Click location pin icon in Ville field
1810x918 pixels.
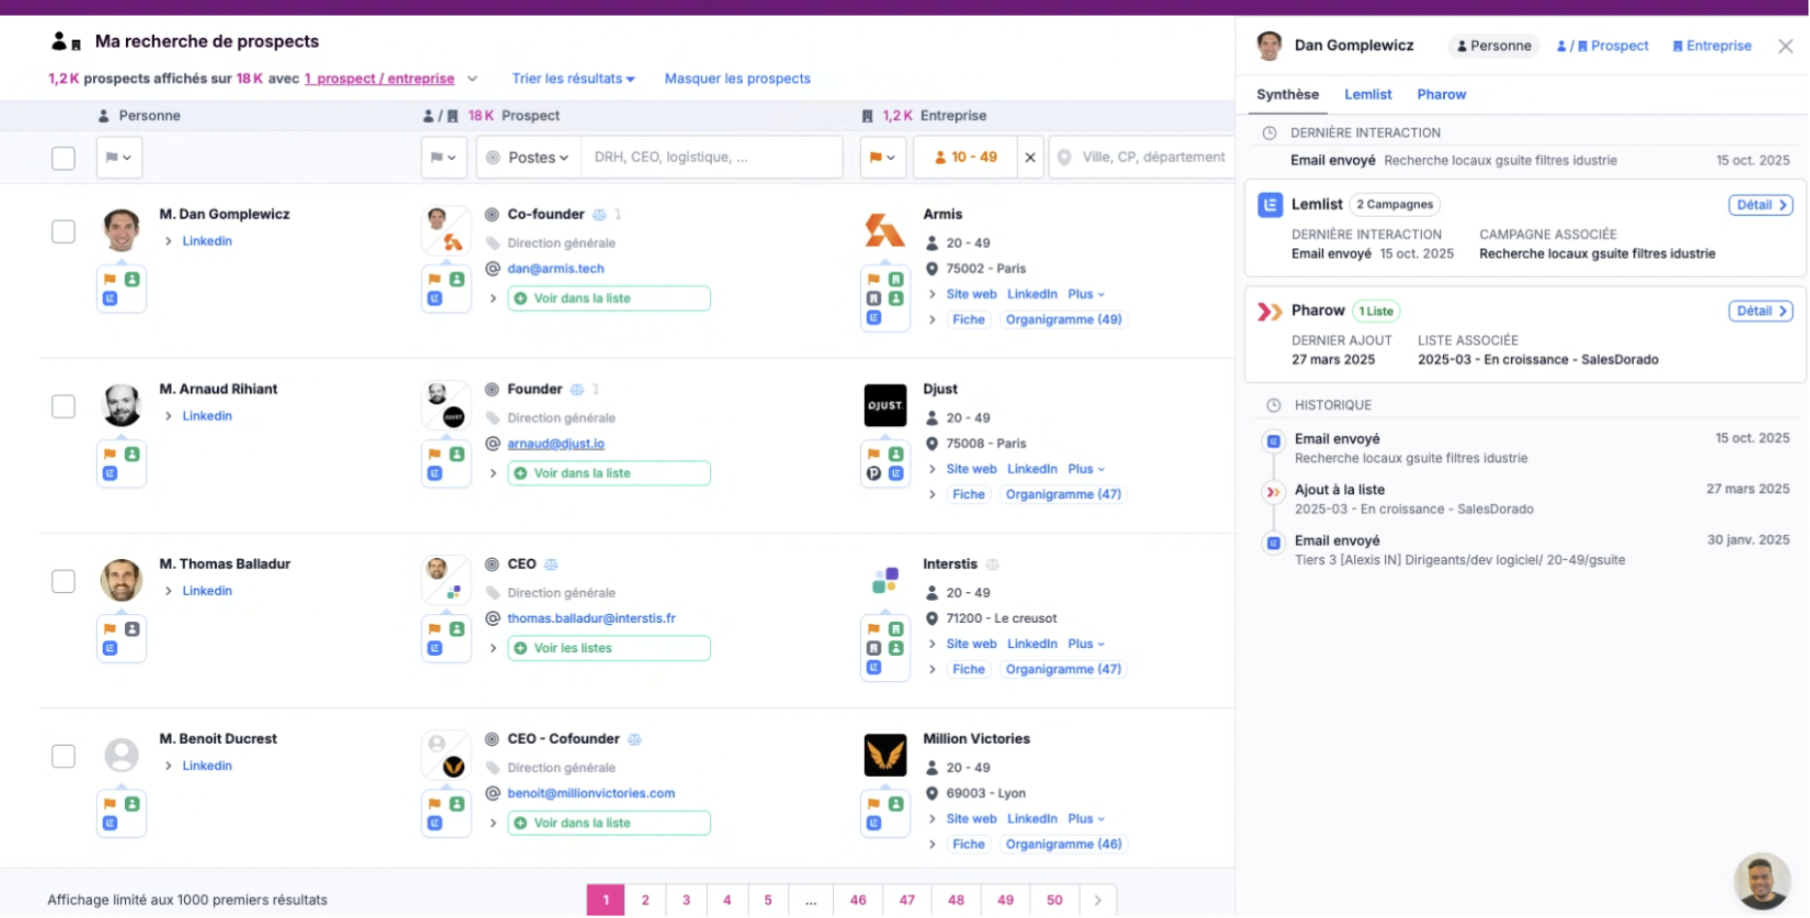point(1064,157)
